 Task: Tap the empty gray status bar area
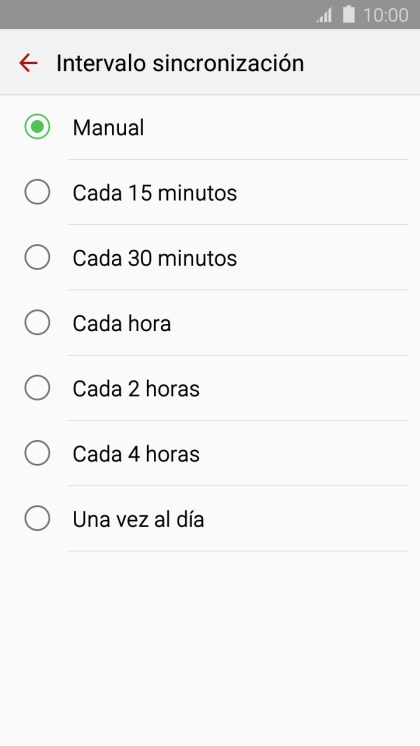[157, 14]
